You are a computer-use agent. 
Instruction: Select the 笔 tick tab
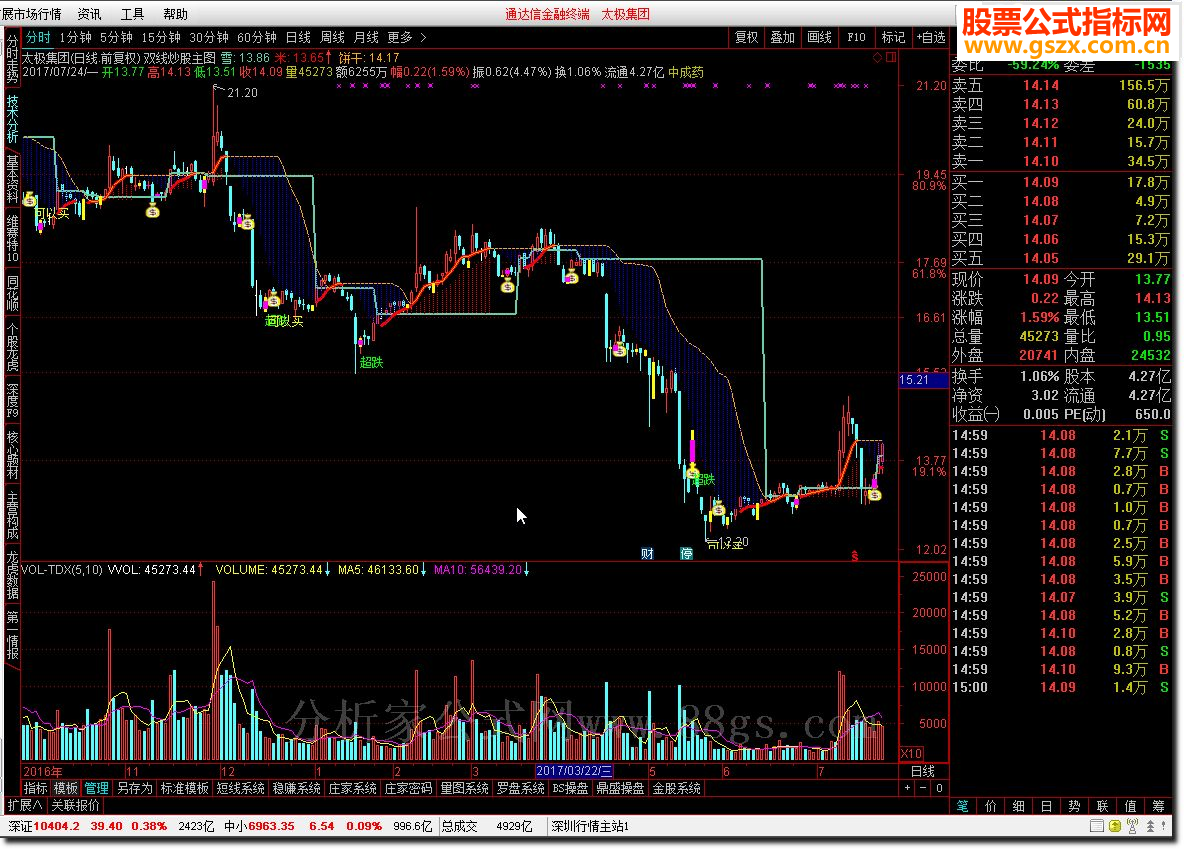coord(963,806)
